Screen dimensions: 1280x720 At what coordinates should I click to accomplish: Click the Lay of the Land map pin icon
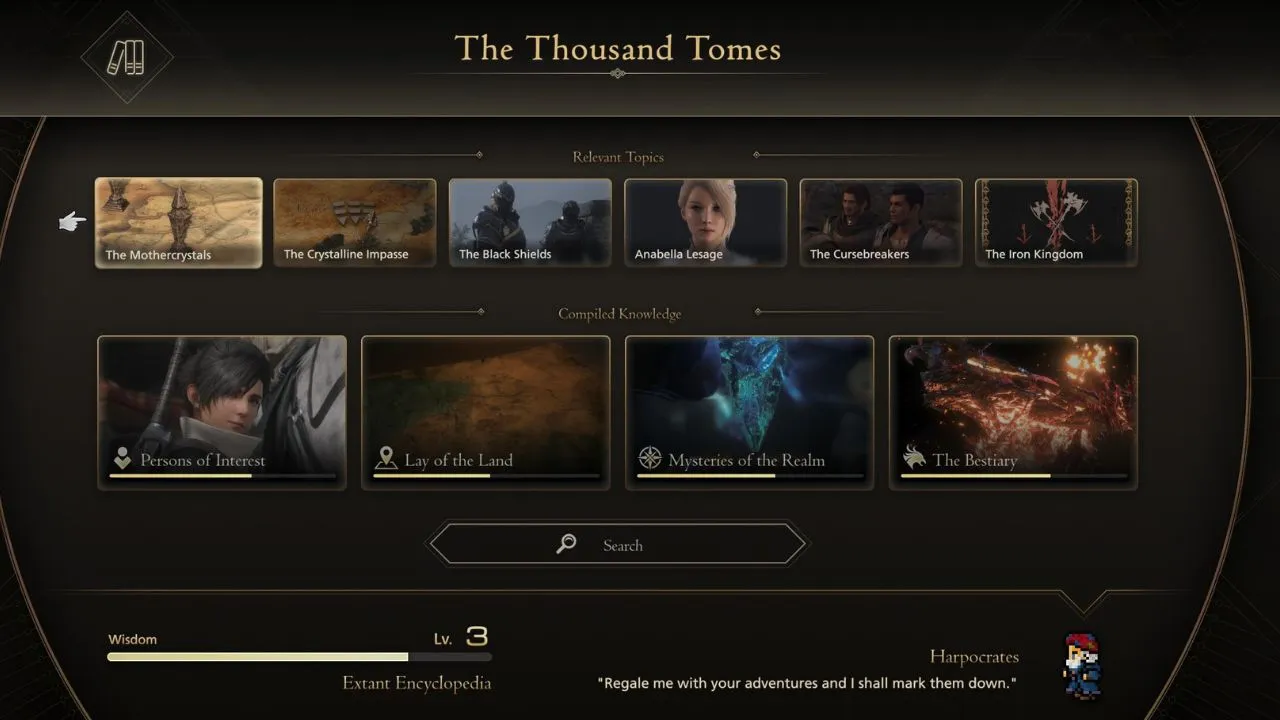[x=386, y=459]
